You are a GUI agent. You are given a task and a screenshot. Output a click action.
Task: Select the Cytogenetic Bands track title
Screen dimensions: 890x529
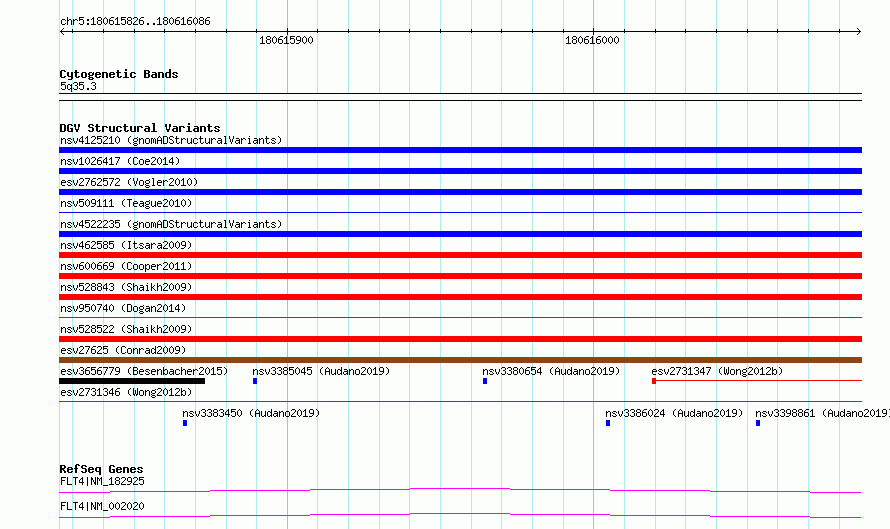[x=119, y=74]
